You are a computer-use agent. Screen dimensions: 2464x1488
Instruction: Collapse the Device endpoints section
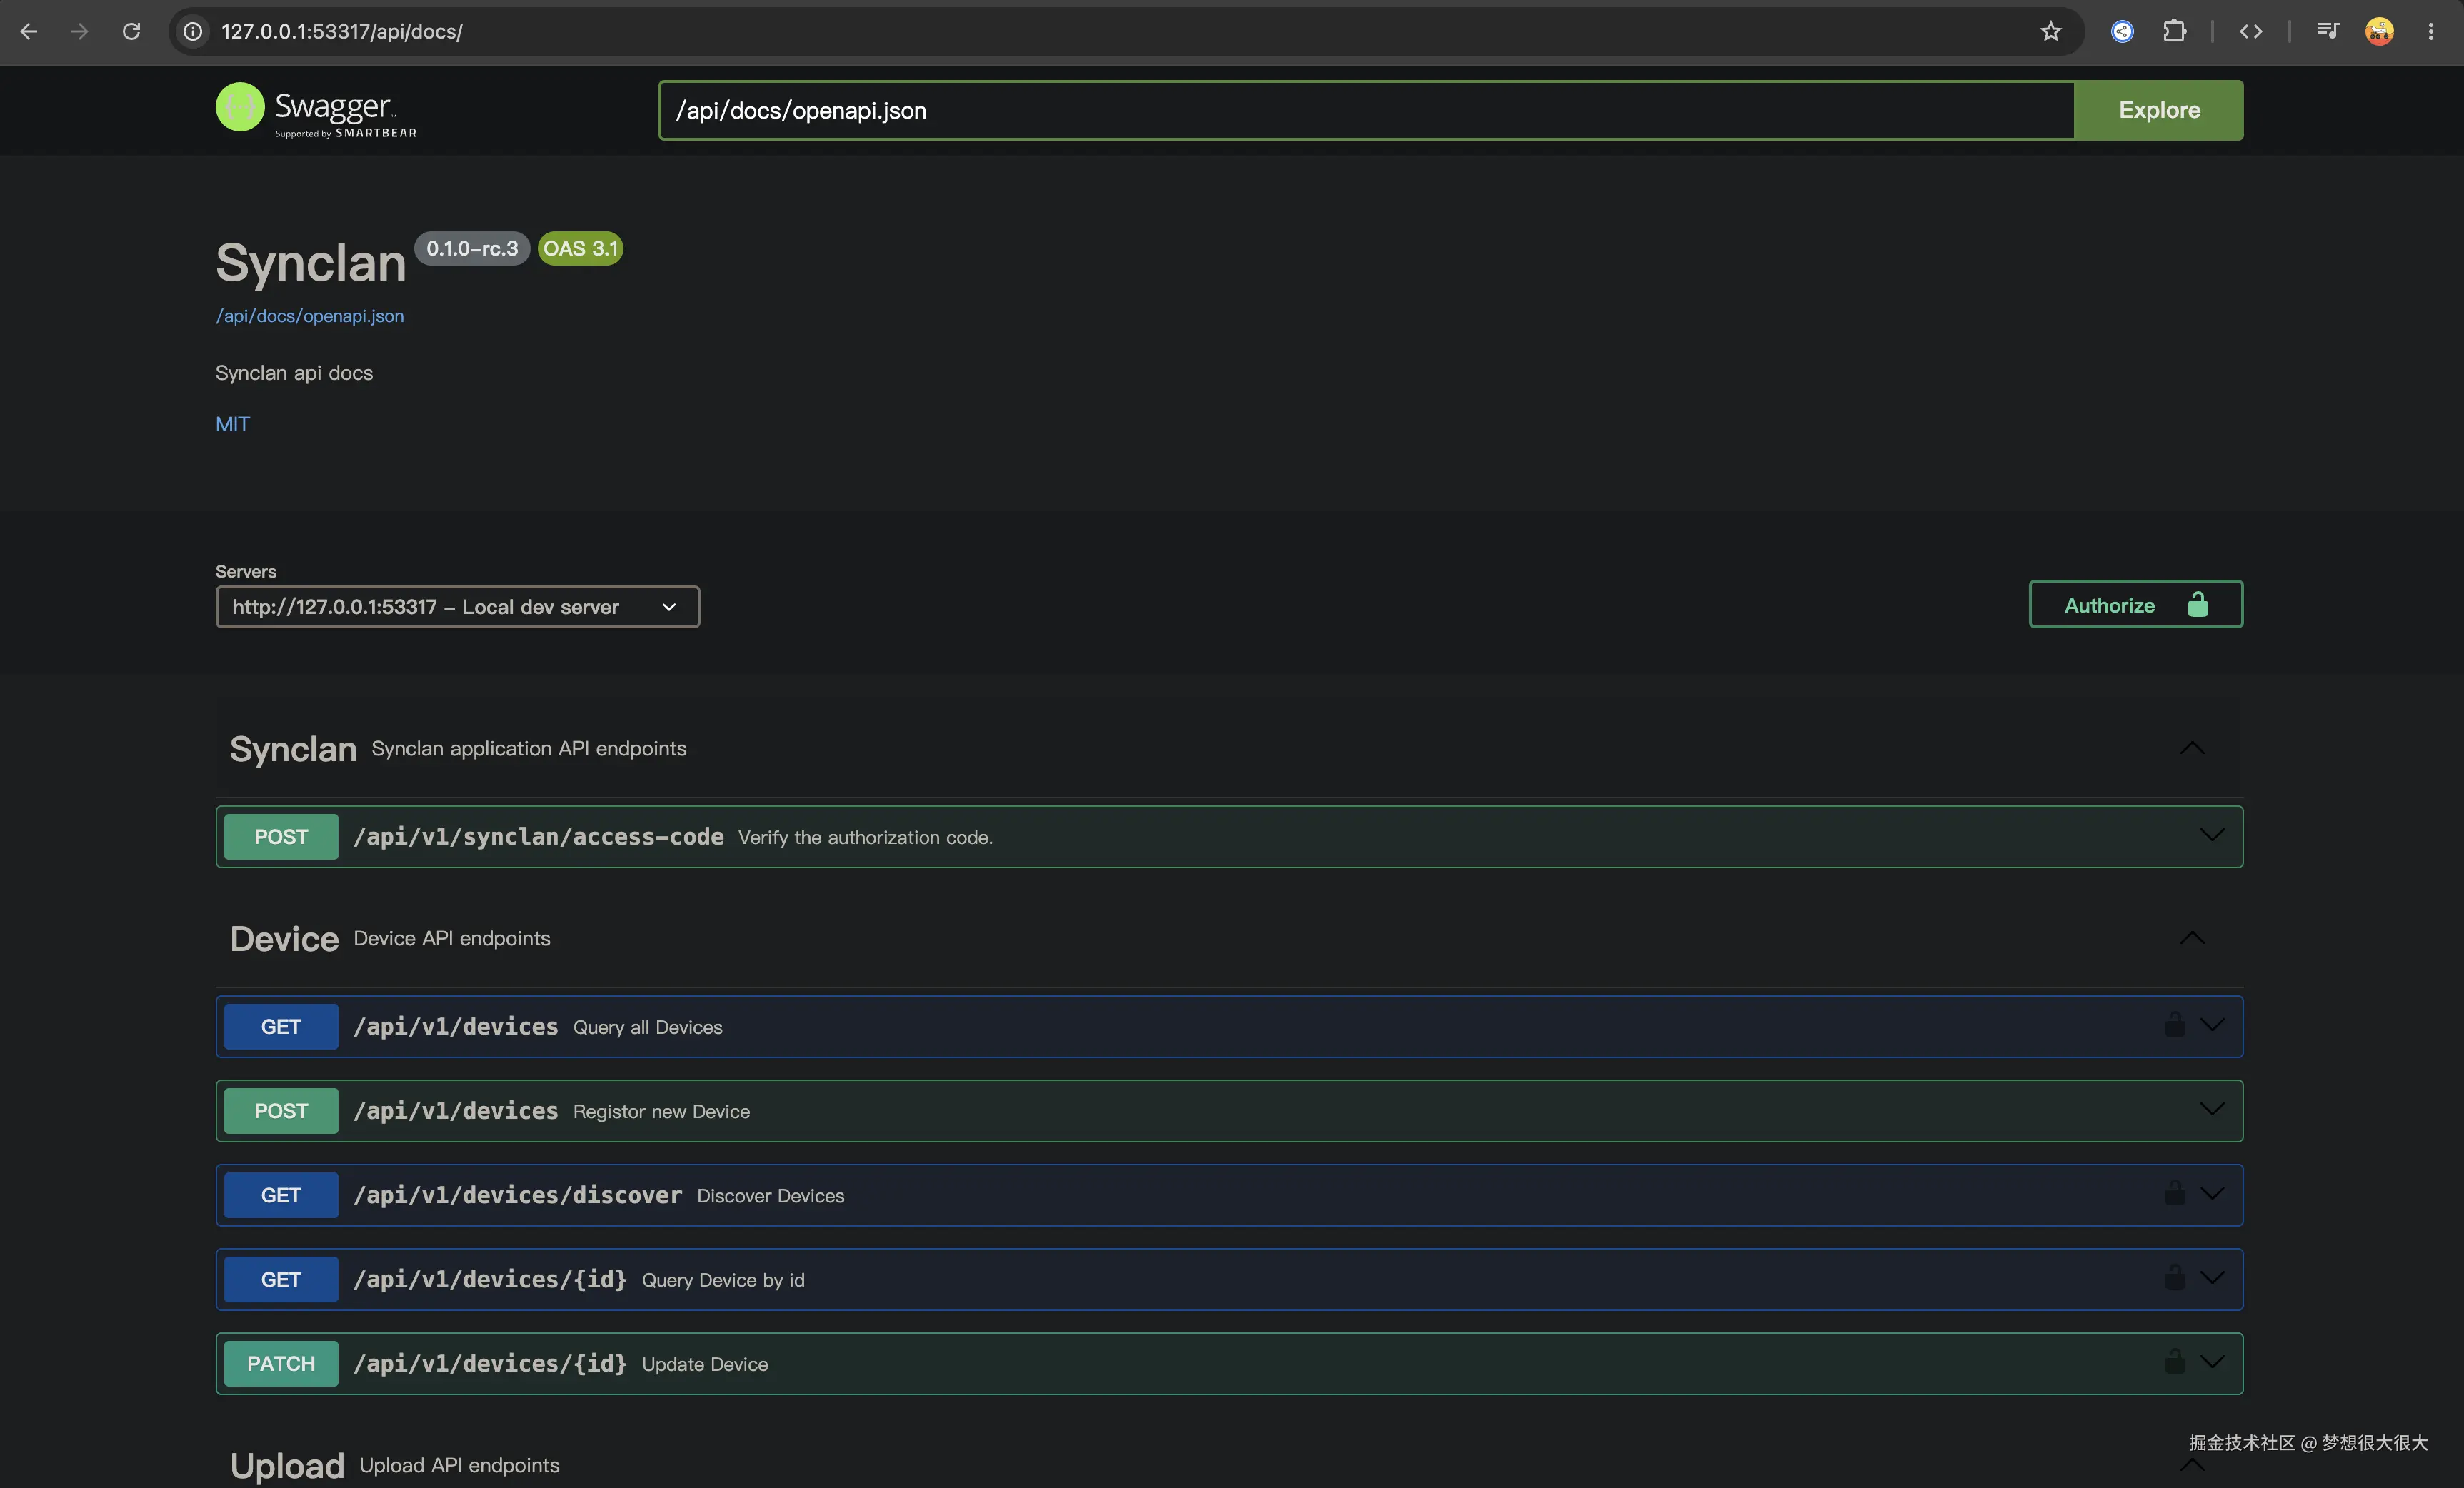pyautogui.click(x=2192, y=938)
